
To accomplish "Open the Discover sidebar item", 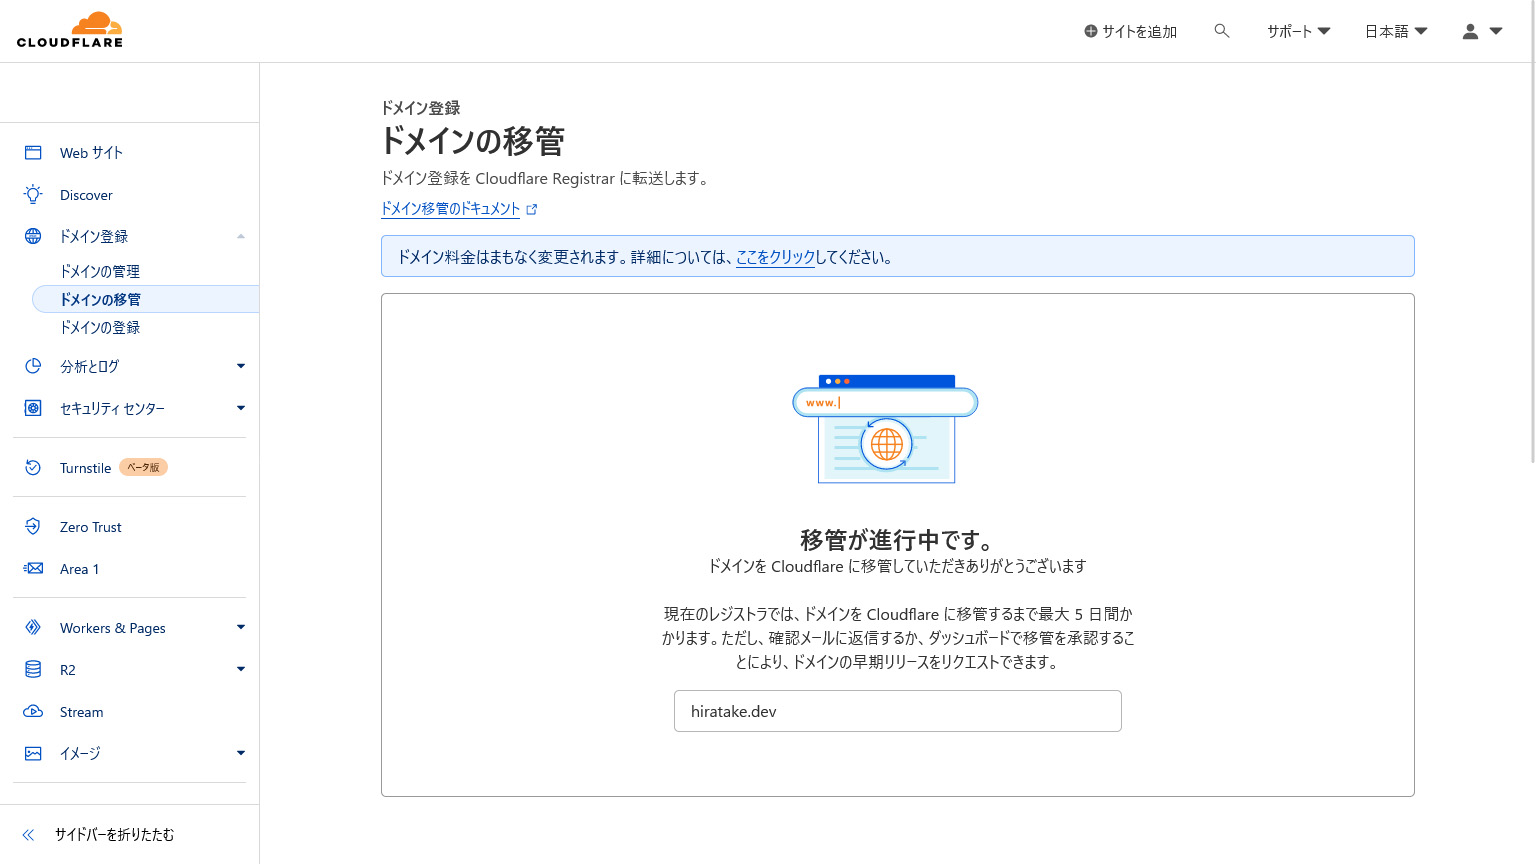I will coord(86,195).
